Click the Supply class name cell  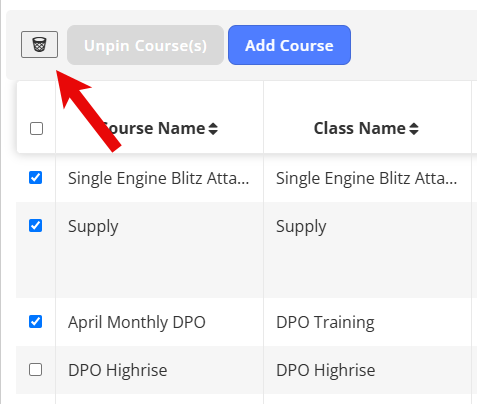pyautogui.click(x=301, y=227)
